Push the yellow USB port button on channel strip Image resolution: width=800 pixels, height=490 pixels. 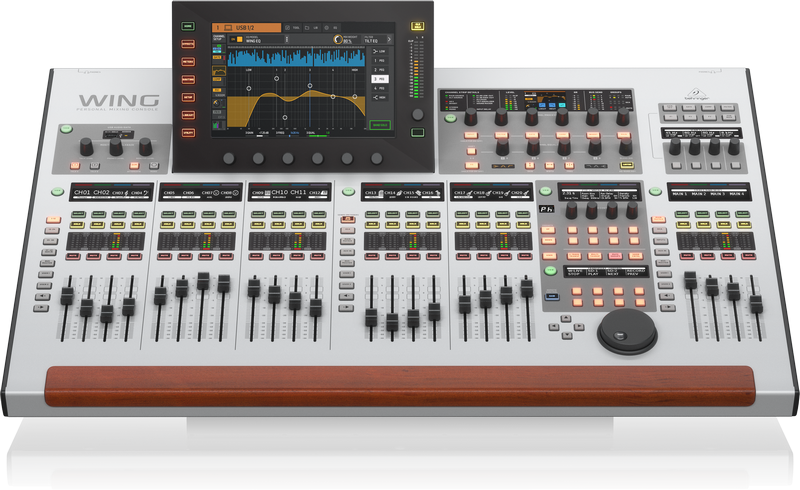[627, 165]
